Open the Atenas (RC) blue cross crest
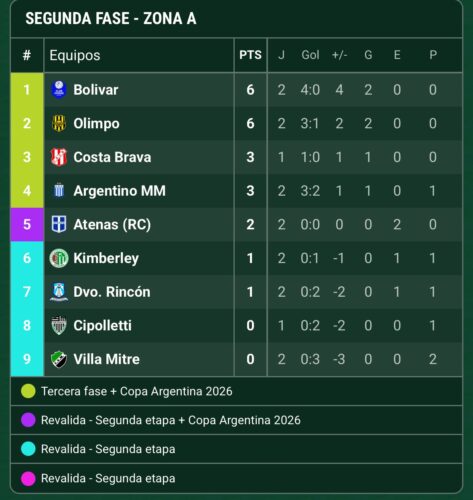This screenshot has height=500, width=473. (x=59, y=224)
